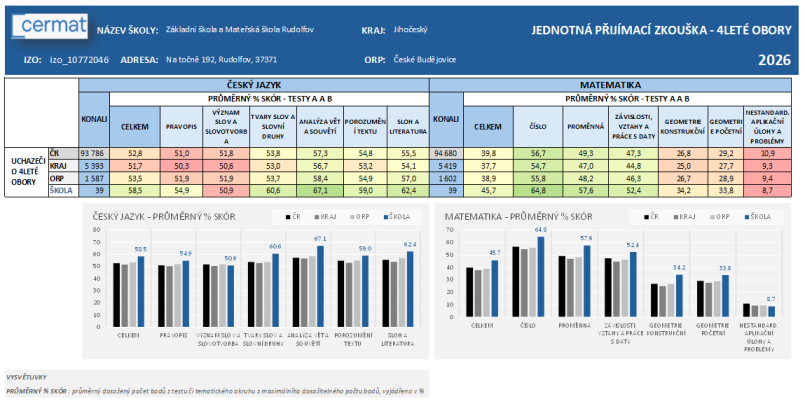Click ČESKÝ JAZYK - PRŮMĚRNÝ % SKÓR chart title

tap(164, 217)
